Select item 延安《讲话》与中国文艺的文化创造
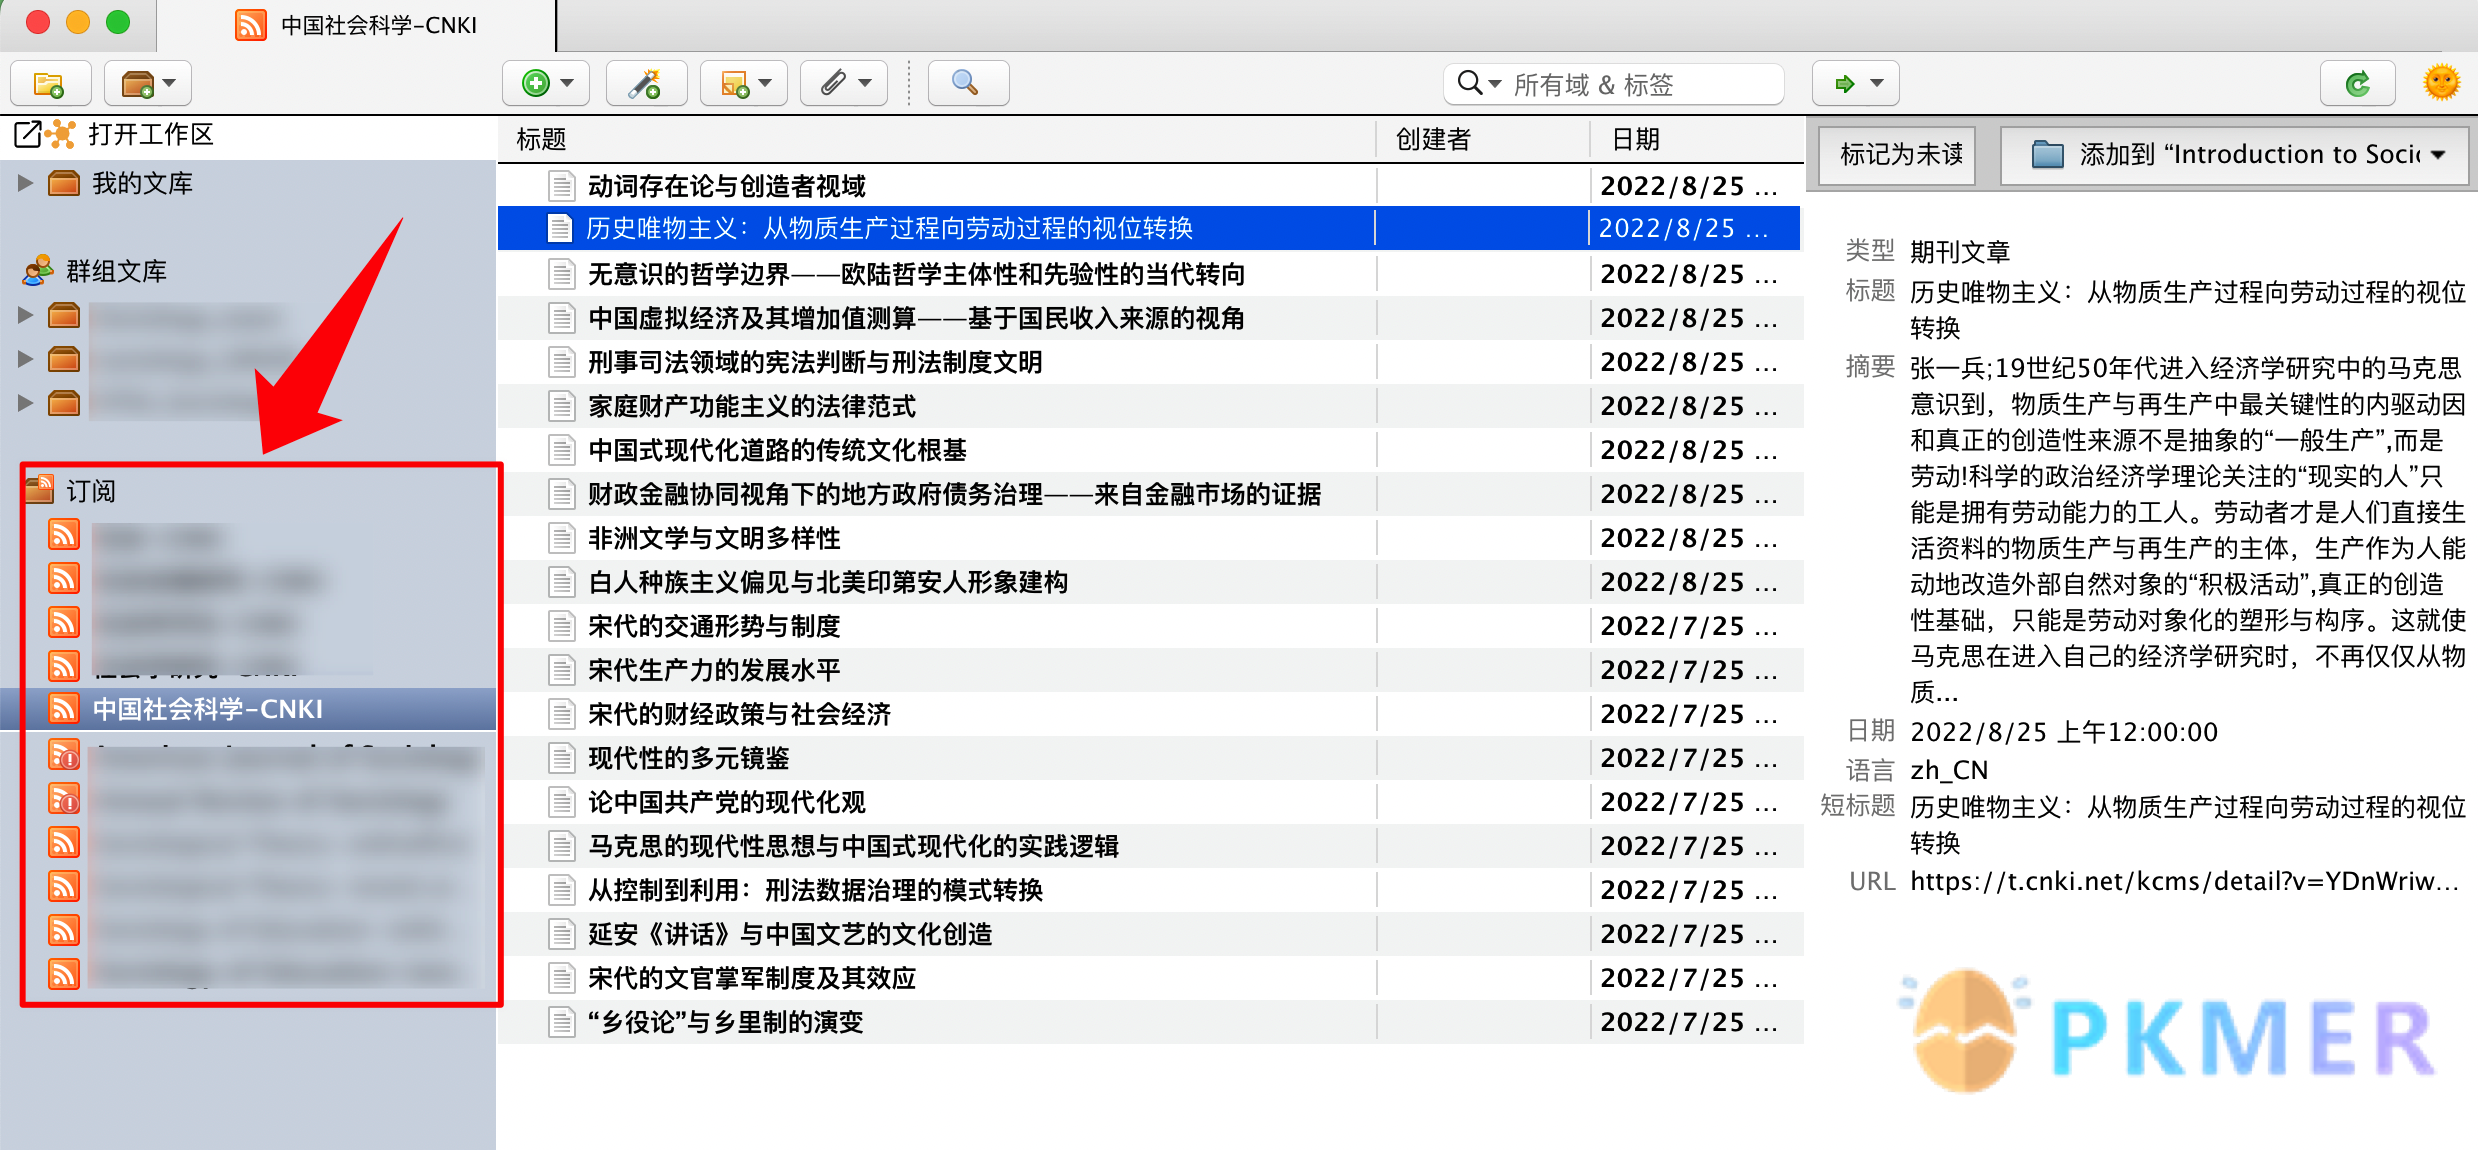This screenshot has height=1150, width=2478. click(1150, 934)
